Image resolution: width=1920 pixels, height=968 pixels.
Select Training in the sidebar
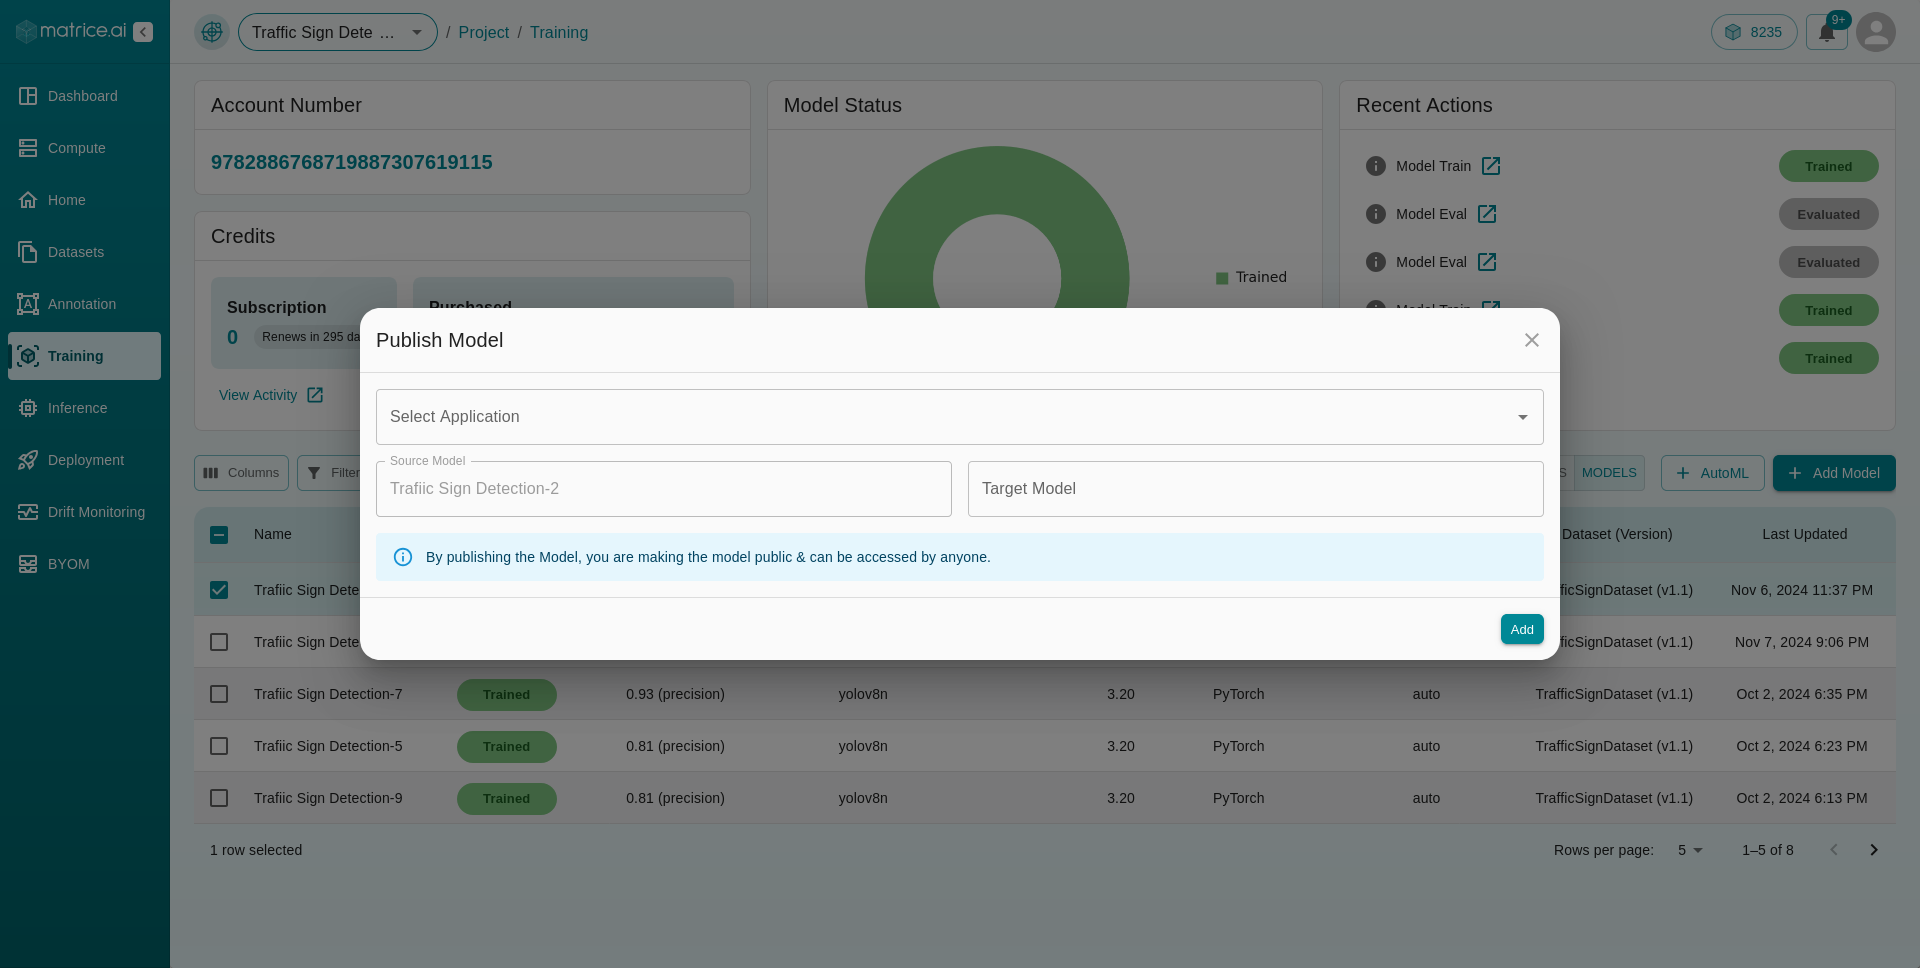click(84, 356)
